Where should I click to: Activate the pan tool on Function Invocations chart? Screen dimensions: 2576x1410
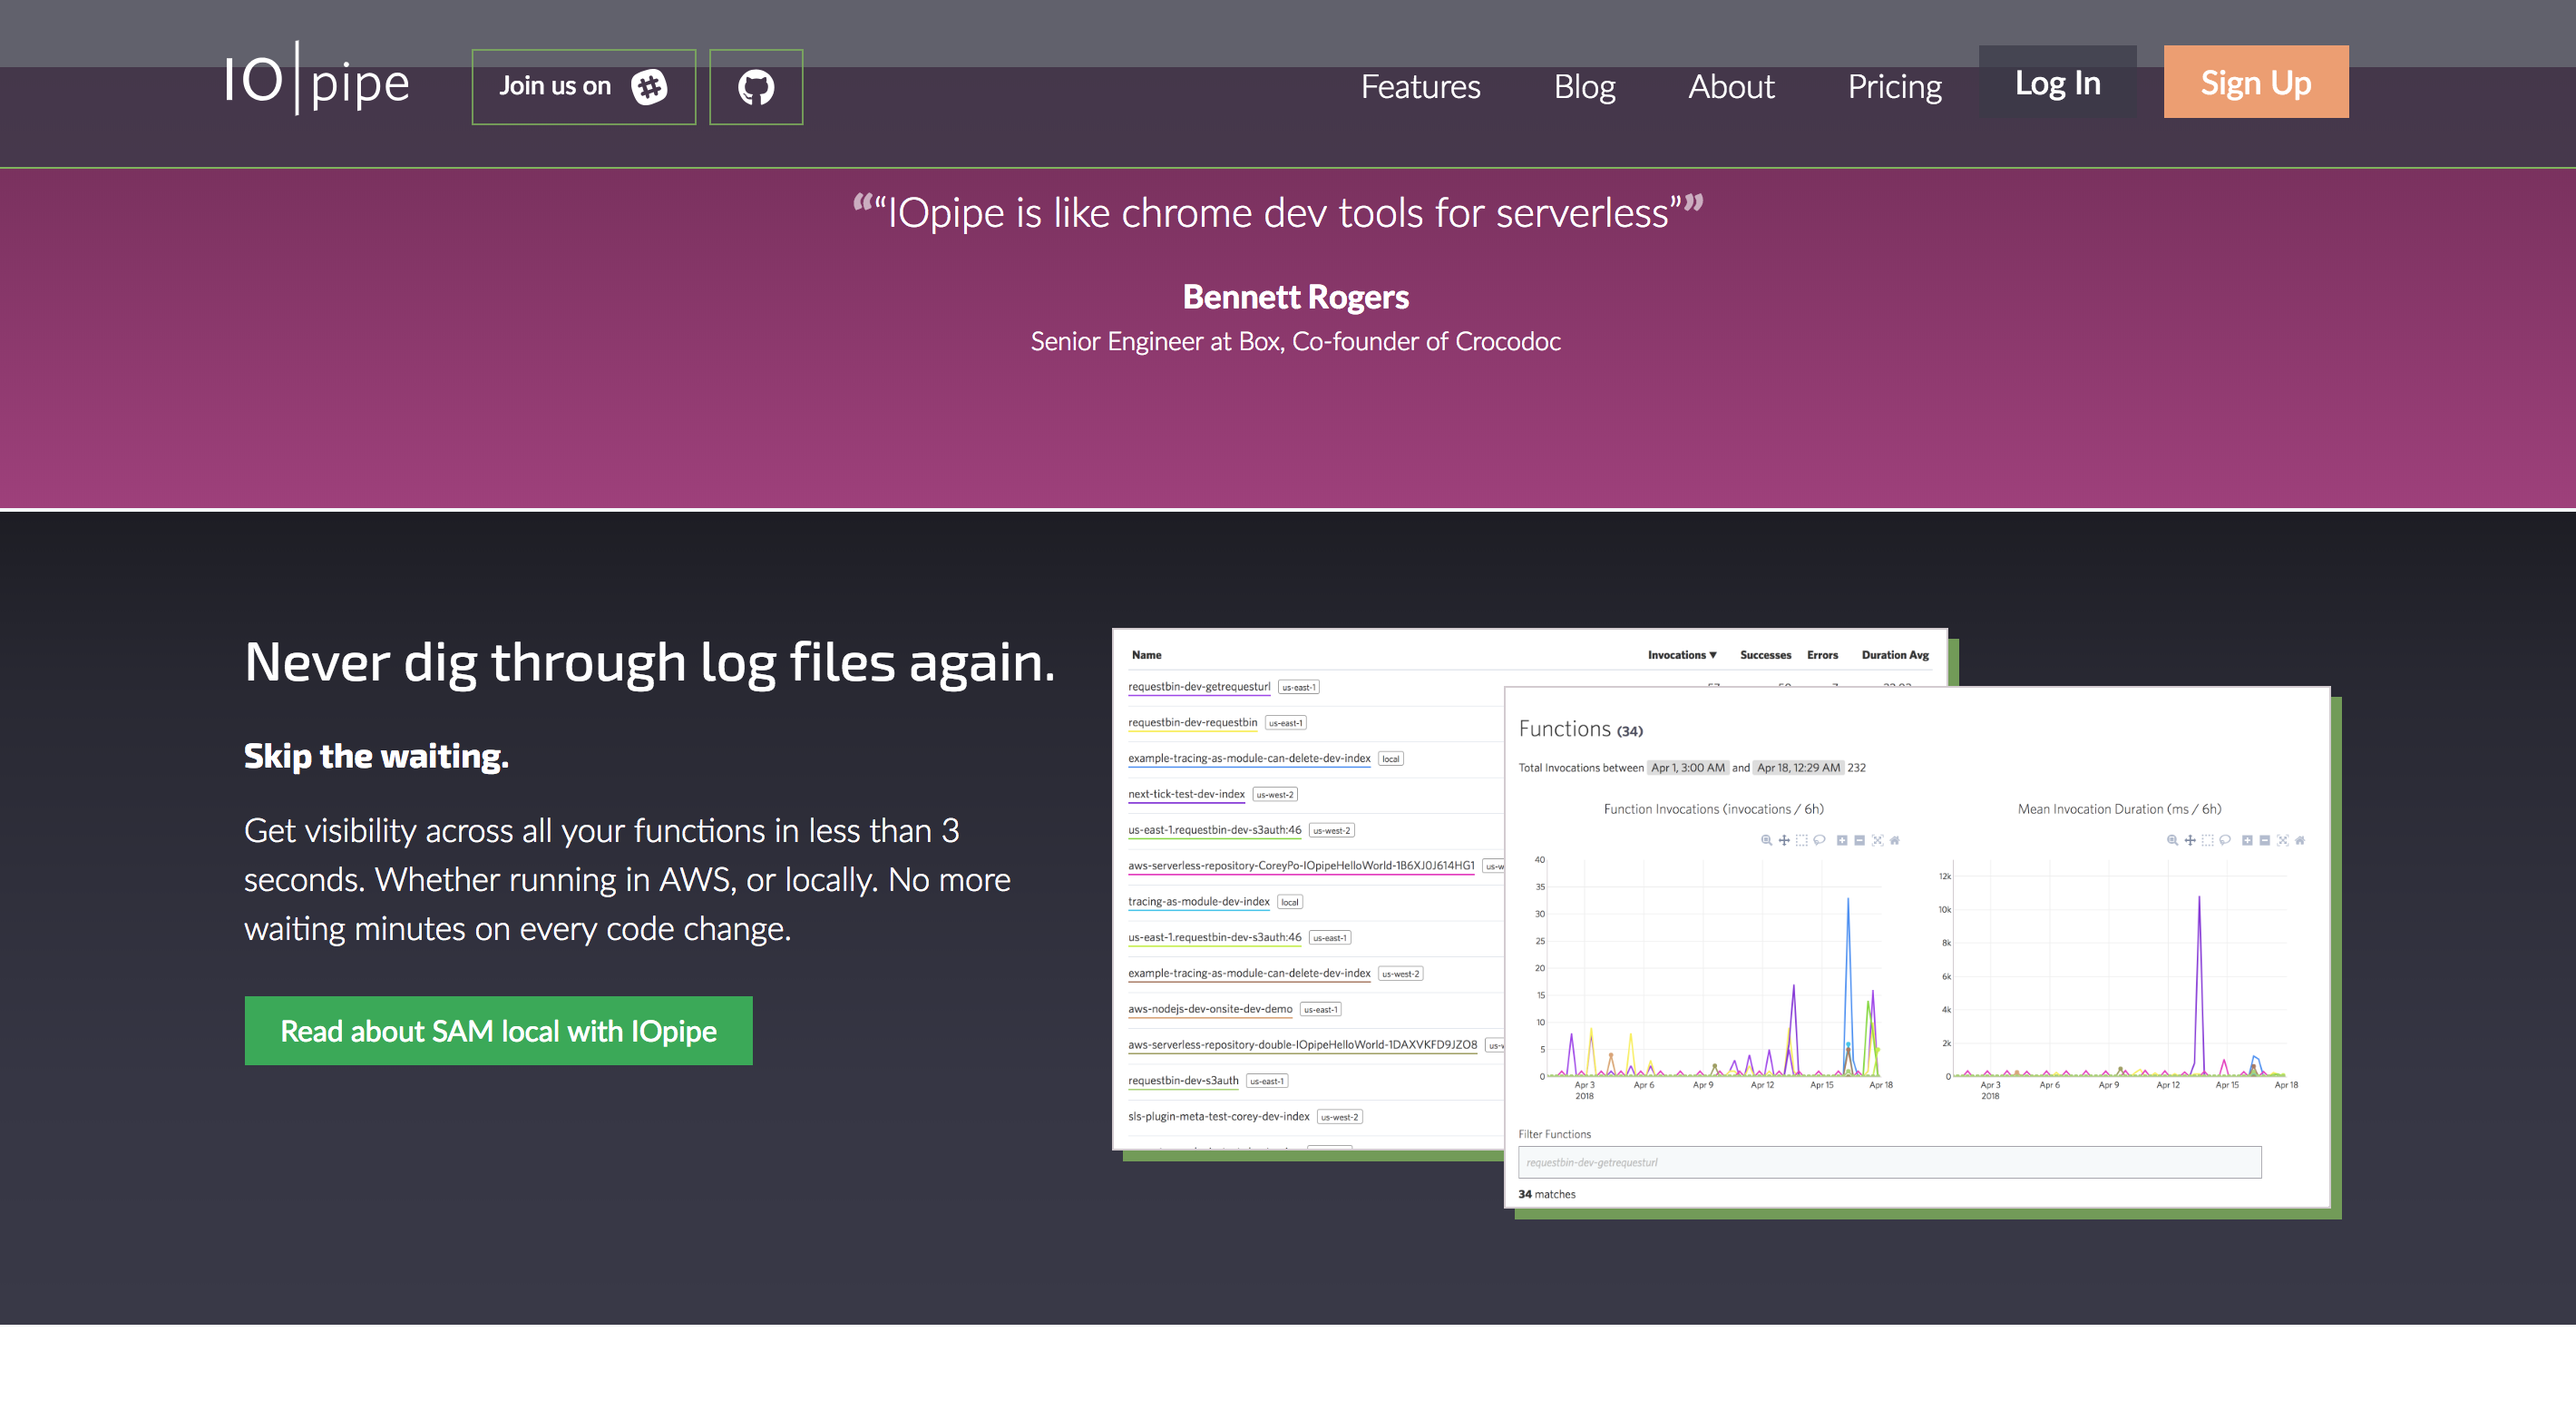point(1784,841)
